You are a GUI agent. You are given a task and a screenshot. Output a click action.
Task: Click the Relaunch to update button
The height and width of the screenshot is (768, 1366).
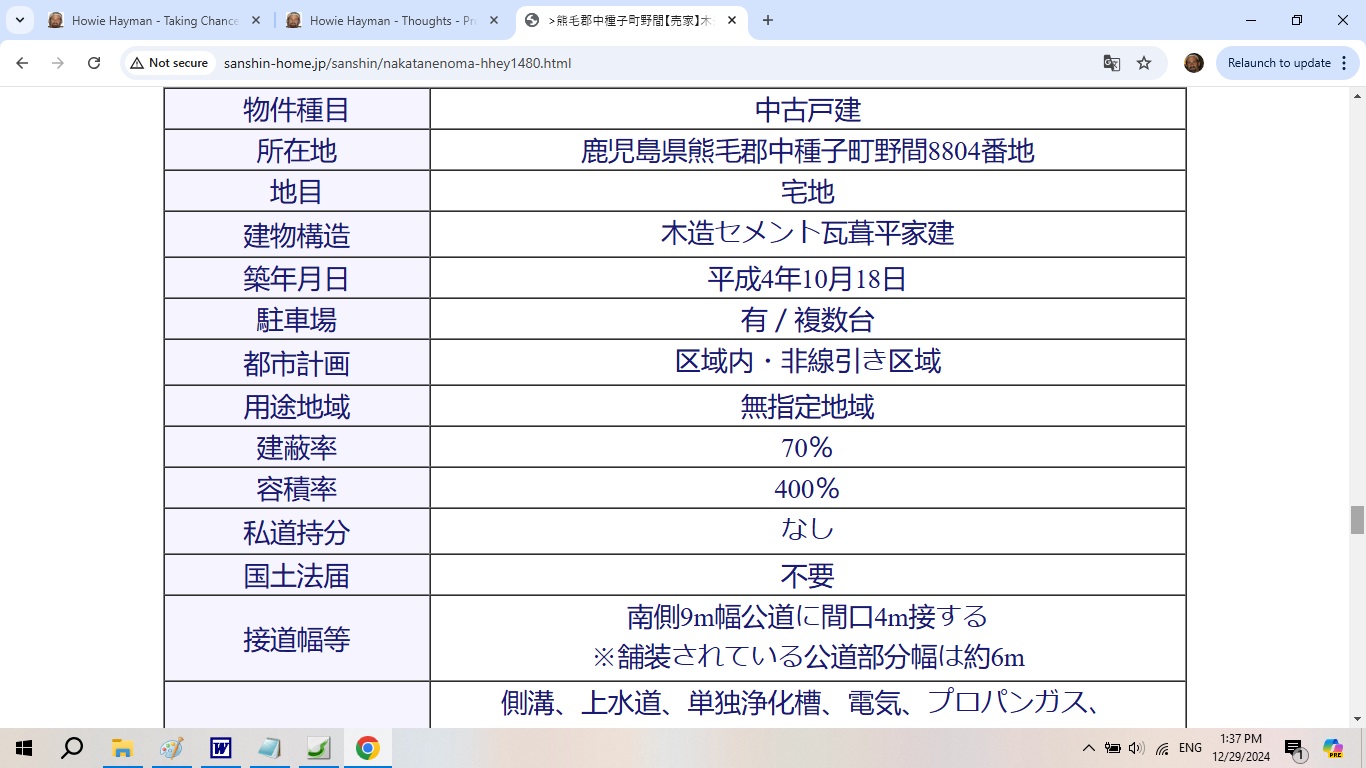click(x=1278, y=63)
